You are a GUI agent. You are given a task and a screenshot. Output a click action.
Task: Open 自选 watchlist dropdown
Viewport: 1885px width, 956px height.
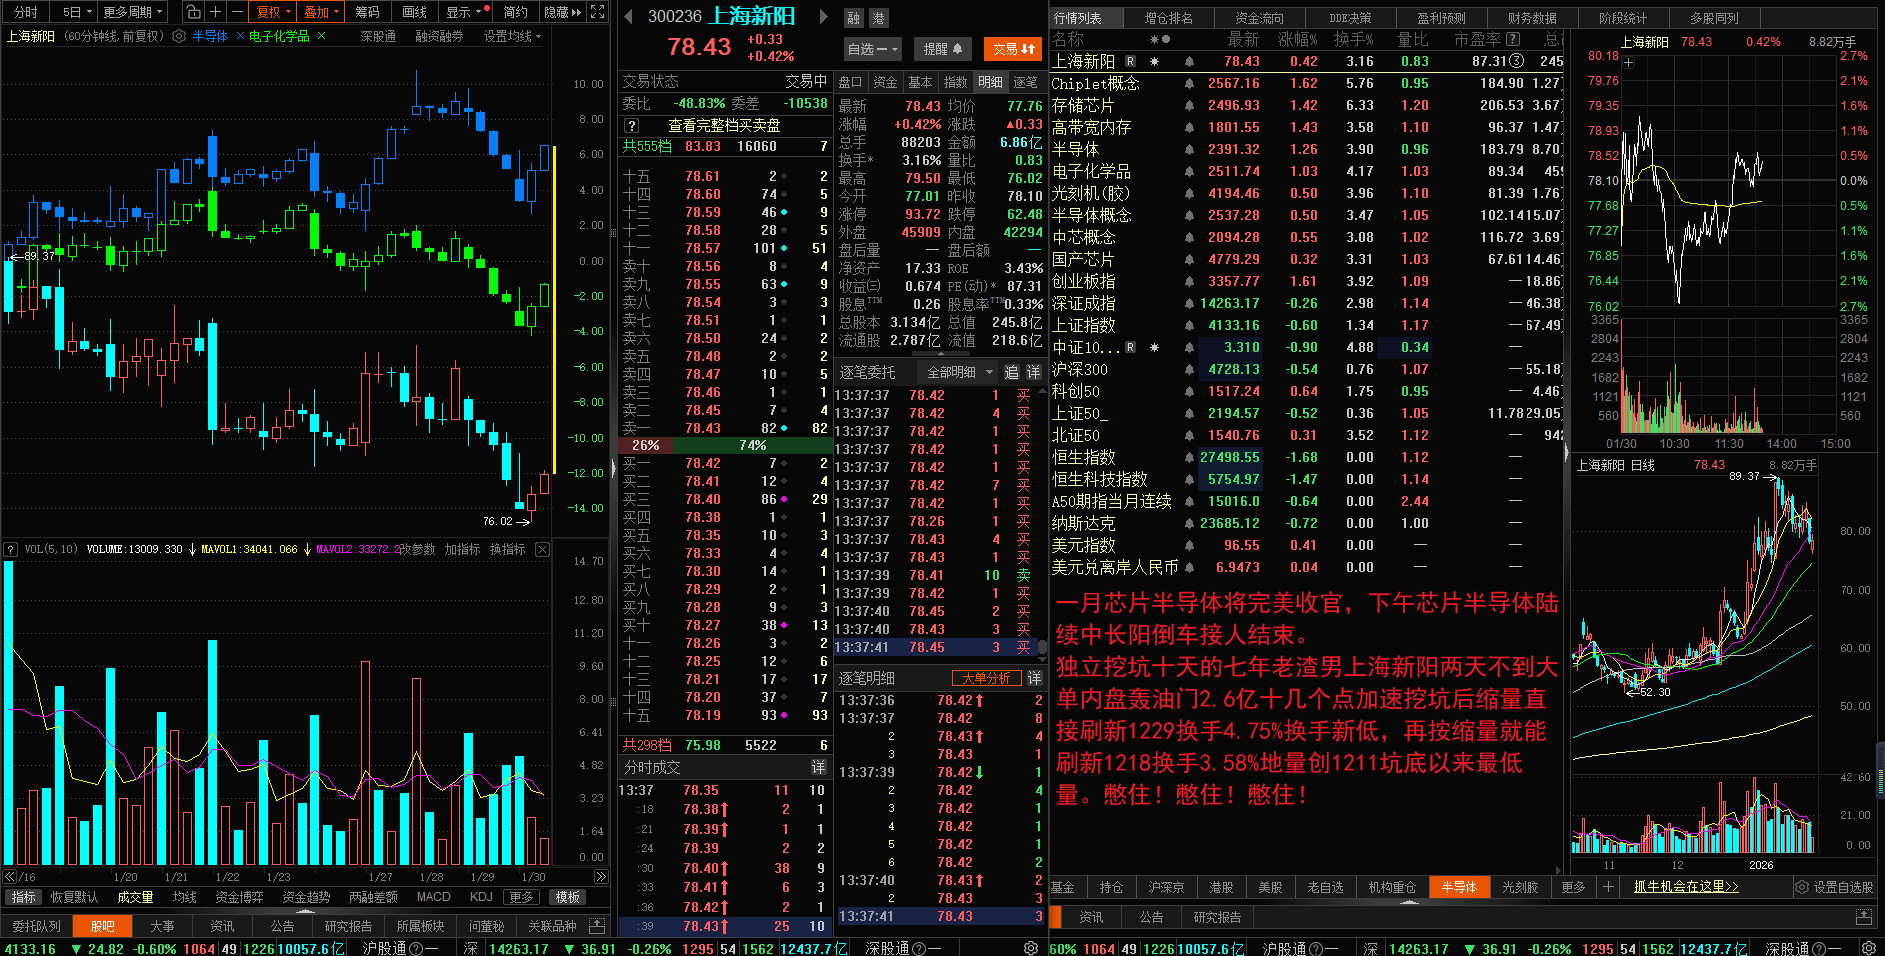tap(873, 48)
